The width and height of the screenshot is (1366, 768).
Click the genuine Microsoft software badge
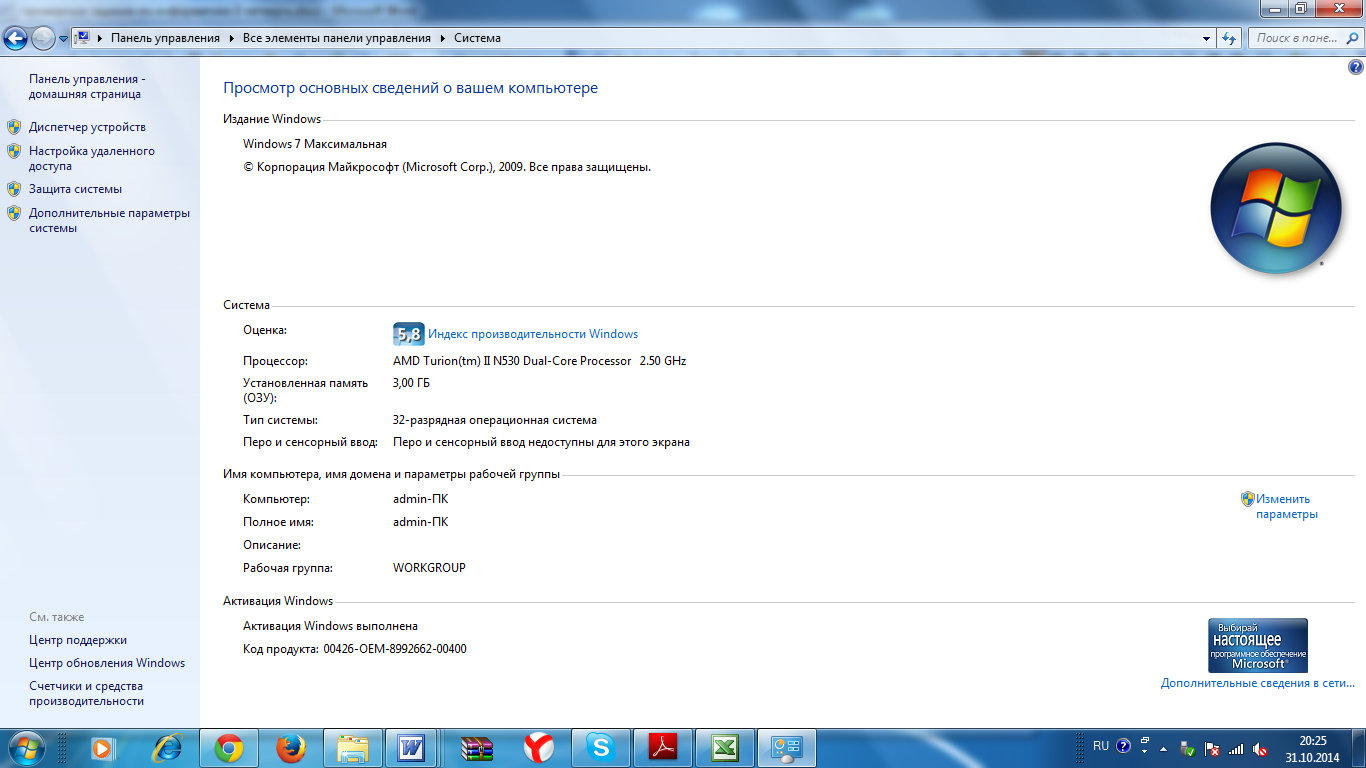tap(1258, 645)
